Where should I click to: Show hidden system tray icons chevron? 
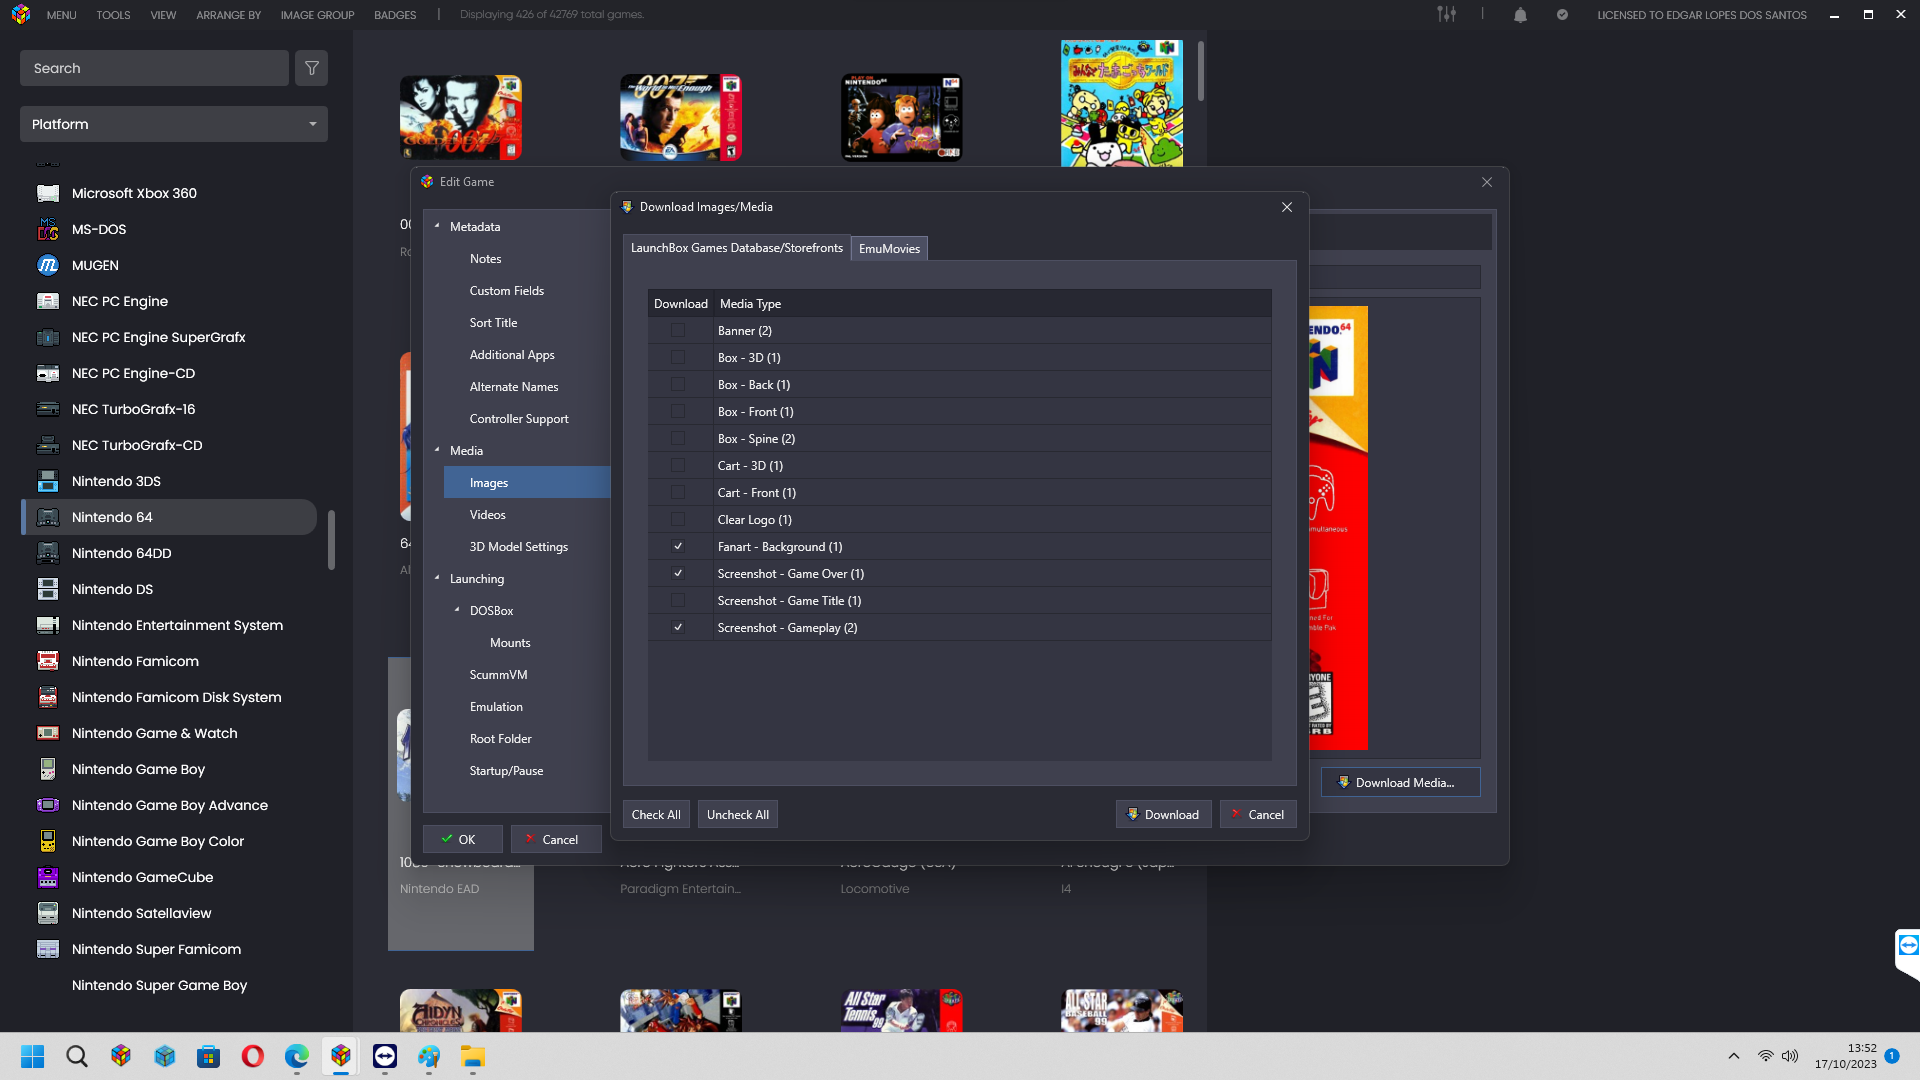pyautogui.click(x=1734, y=1056)
